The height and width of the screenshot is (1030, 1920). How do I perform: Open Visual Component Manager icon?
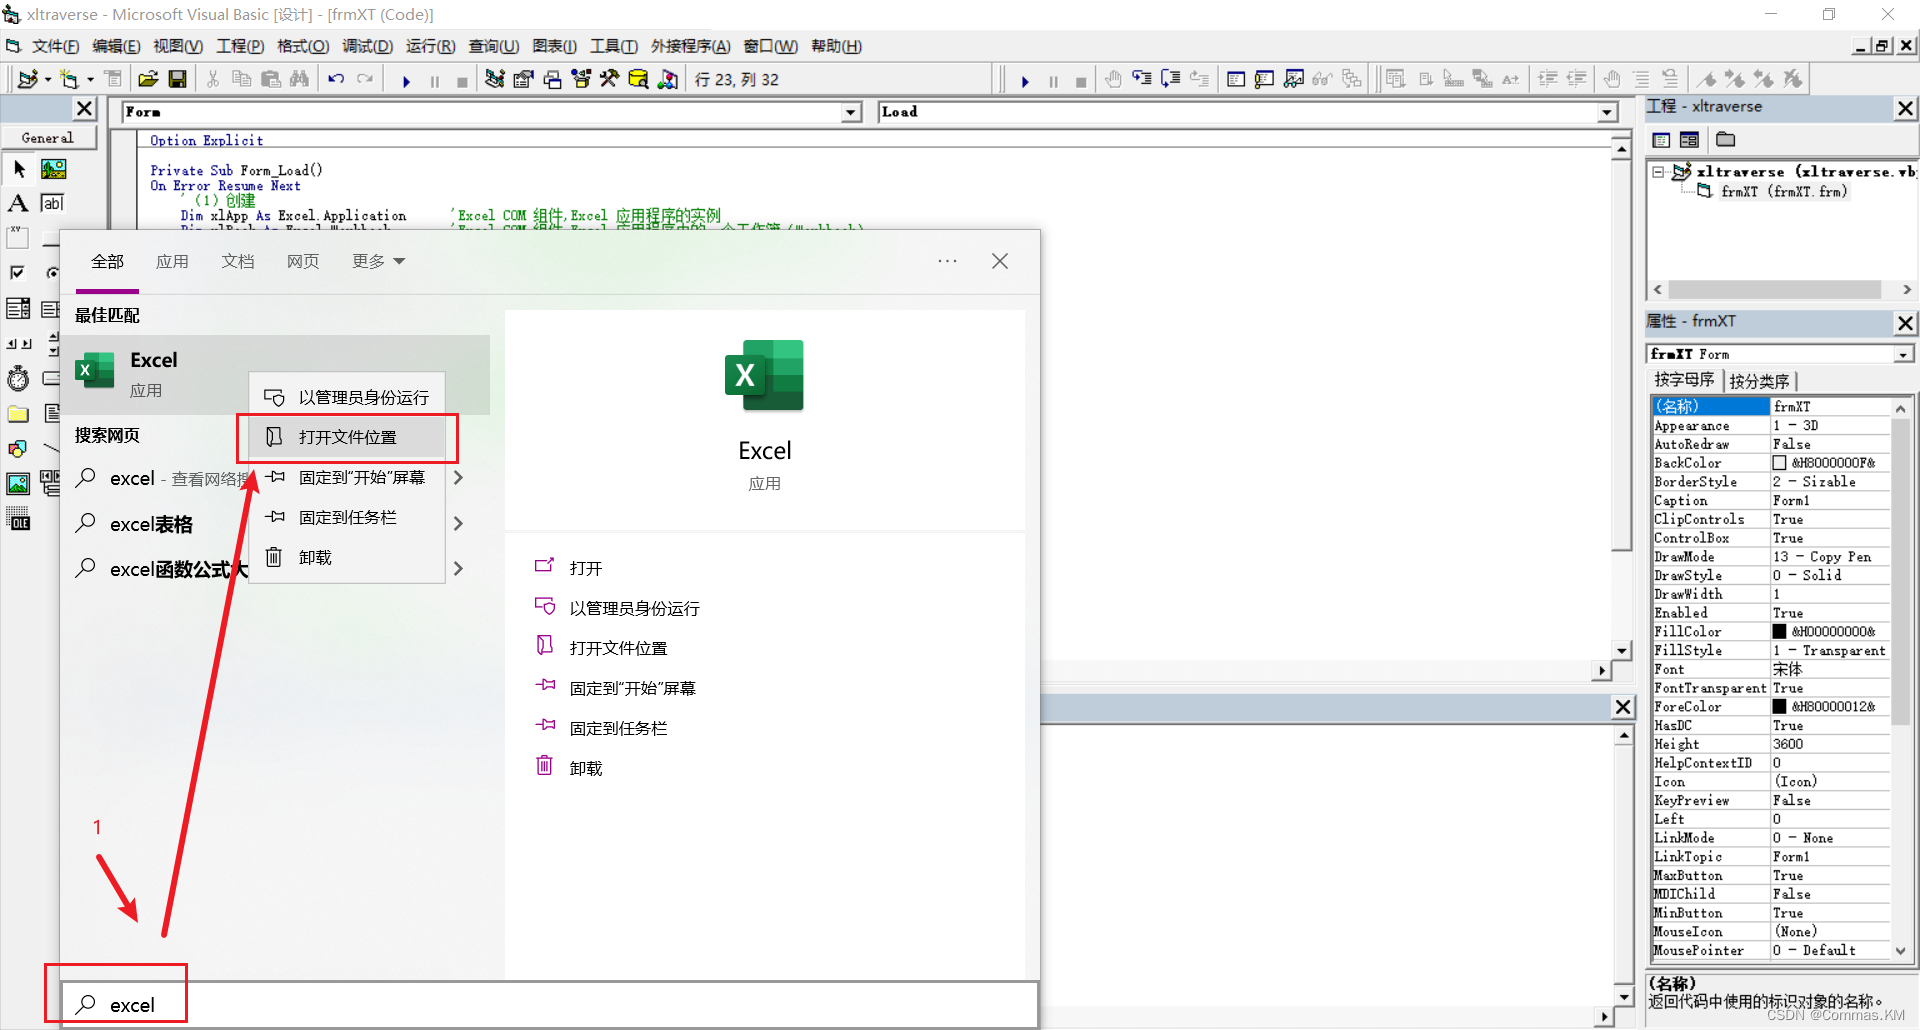coord(667,79)
